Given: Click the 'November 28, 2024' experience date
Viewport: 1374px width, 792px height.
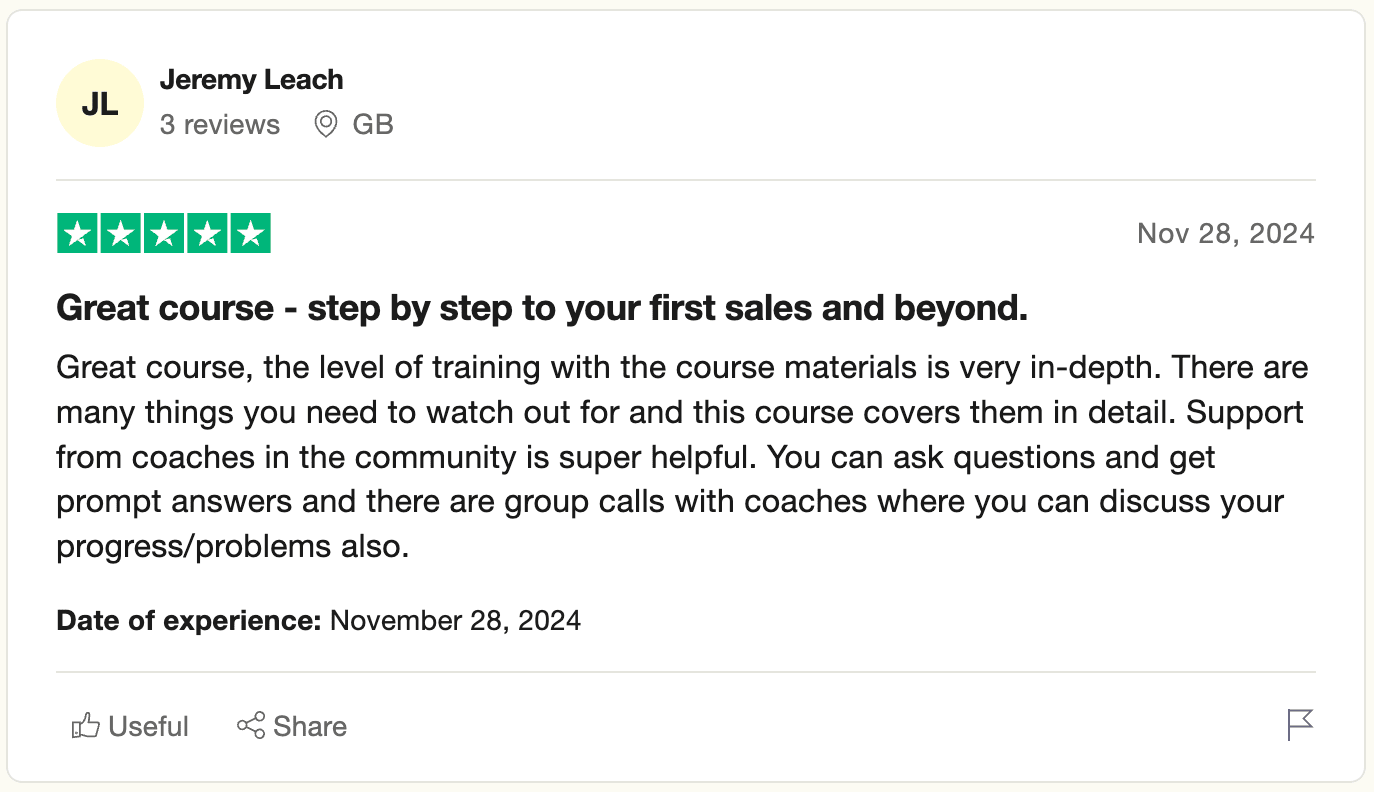Looking at the screenshot, I should coord(455,621).
